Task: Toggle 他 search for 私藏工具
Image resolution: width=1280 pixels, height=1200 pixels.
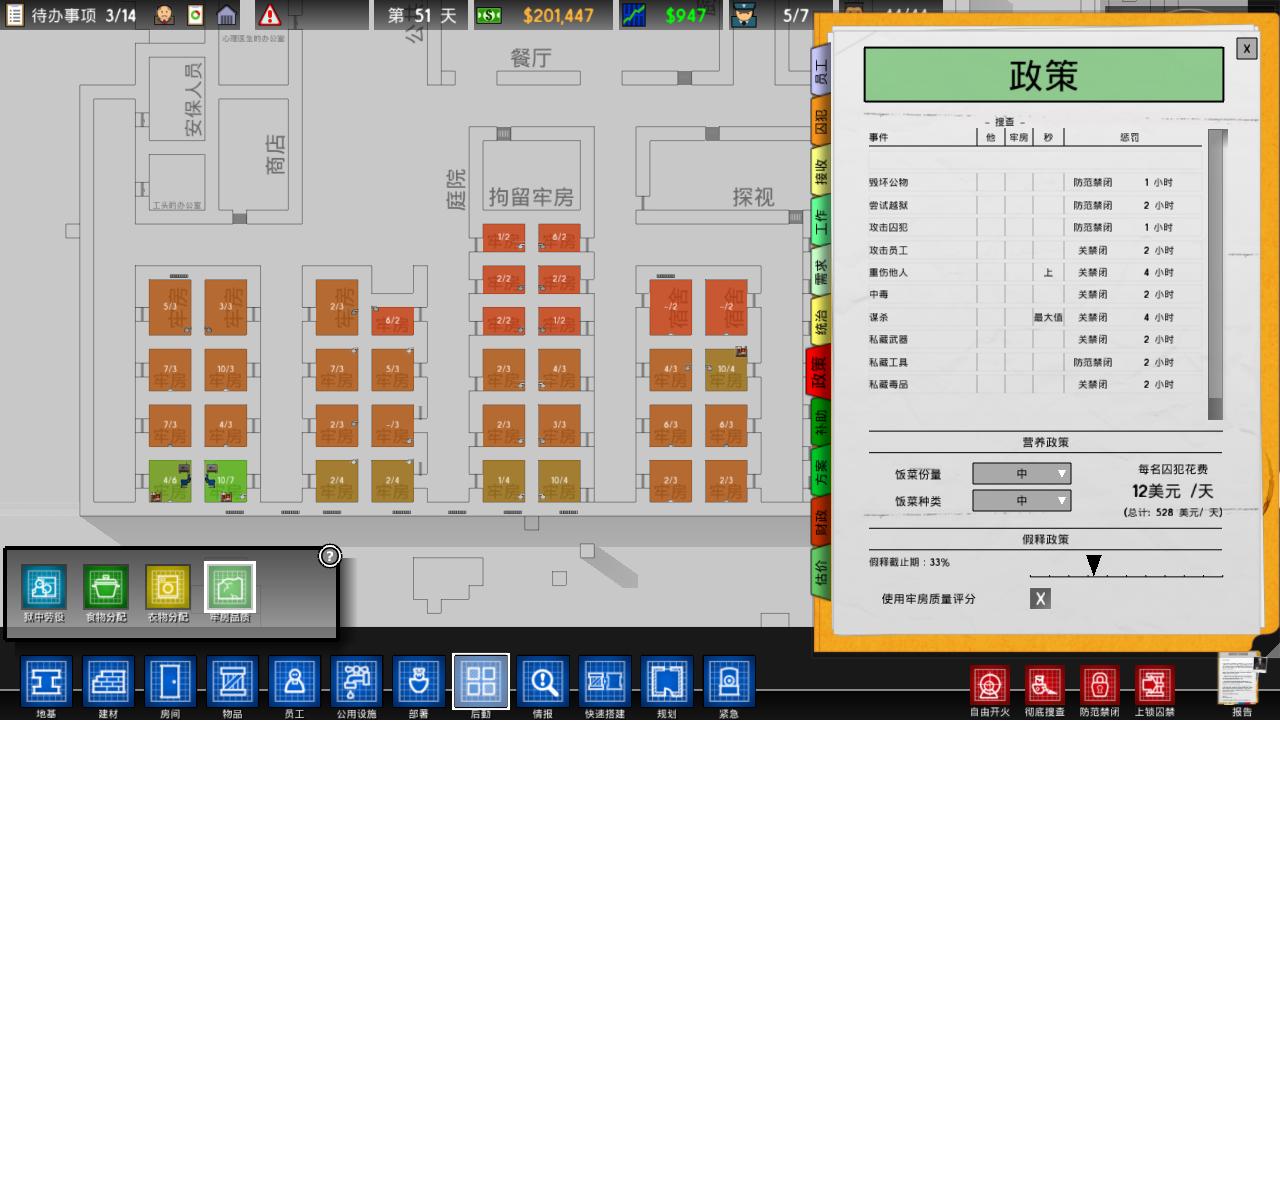Action: coord(991,362)
